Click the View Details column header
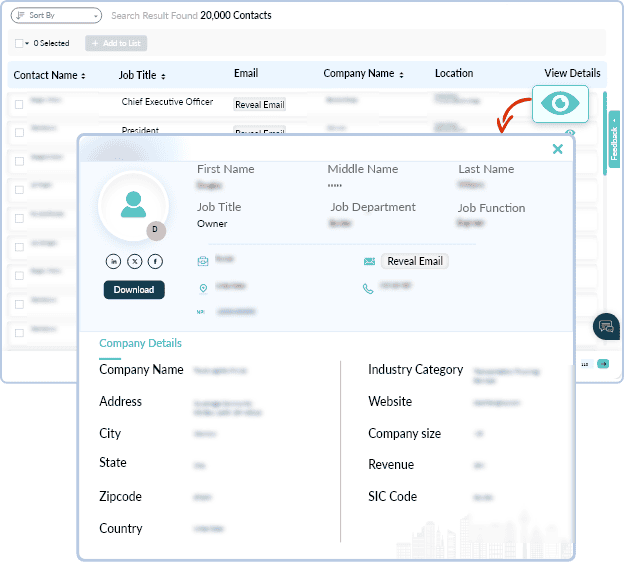This screenshot has width=624, height=562. coord(572,73)
